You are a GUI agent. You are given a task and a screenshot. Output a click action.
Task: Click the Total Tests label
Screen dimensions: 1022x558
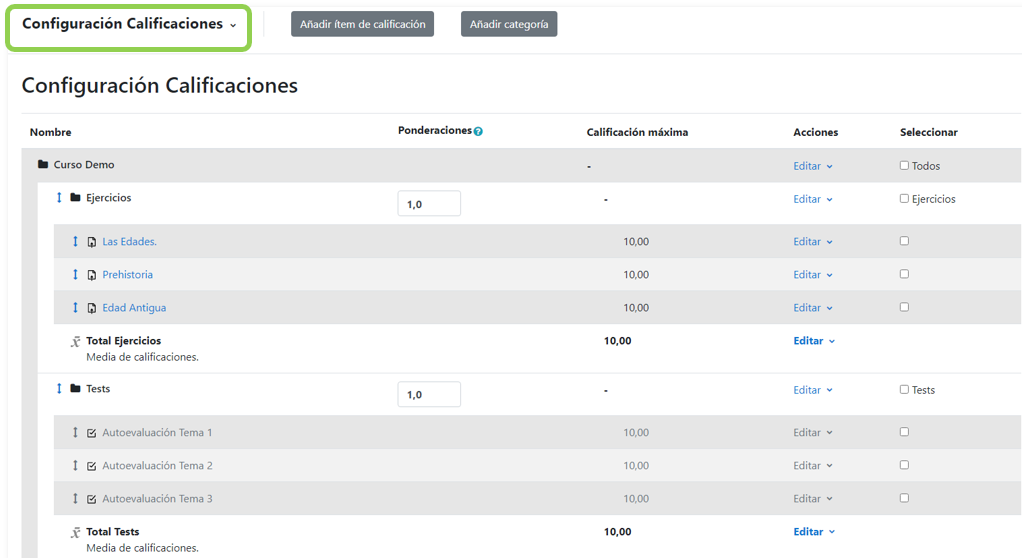(x=113, y=532)
